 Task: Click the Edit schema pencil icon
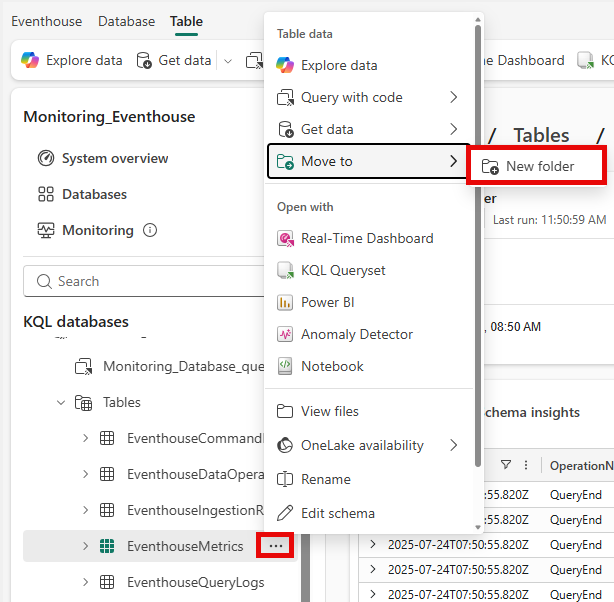pos(285,513)
